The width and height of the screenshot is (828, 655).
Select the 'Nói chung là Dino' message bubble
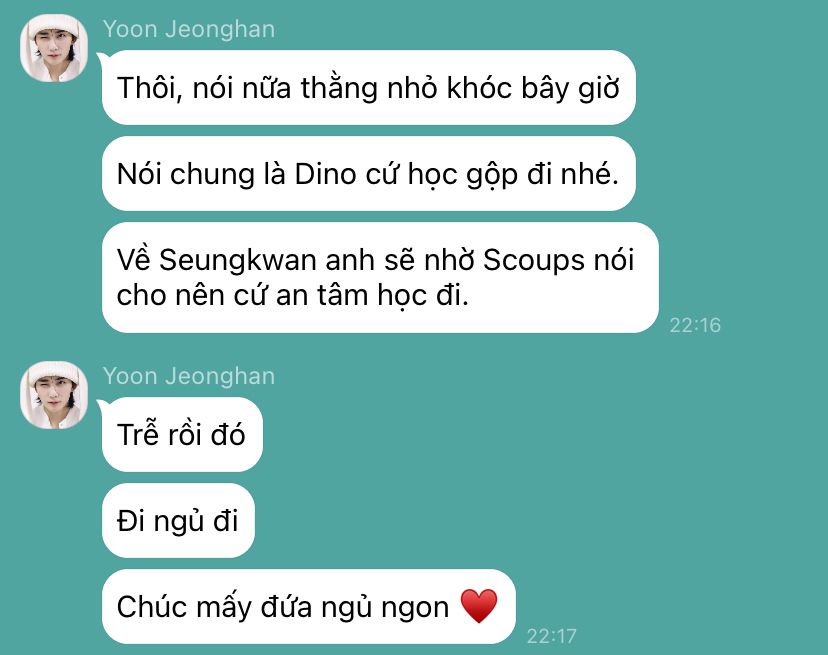(x=369, y=174)
